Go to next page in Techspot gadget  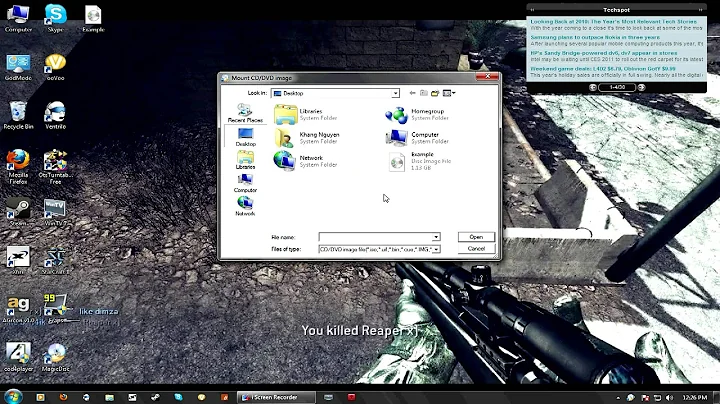(641, 87)
